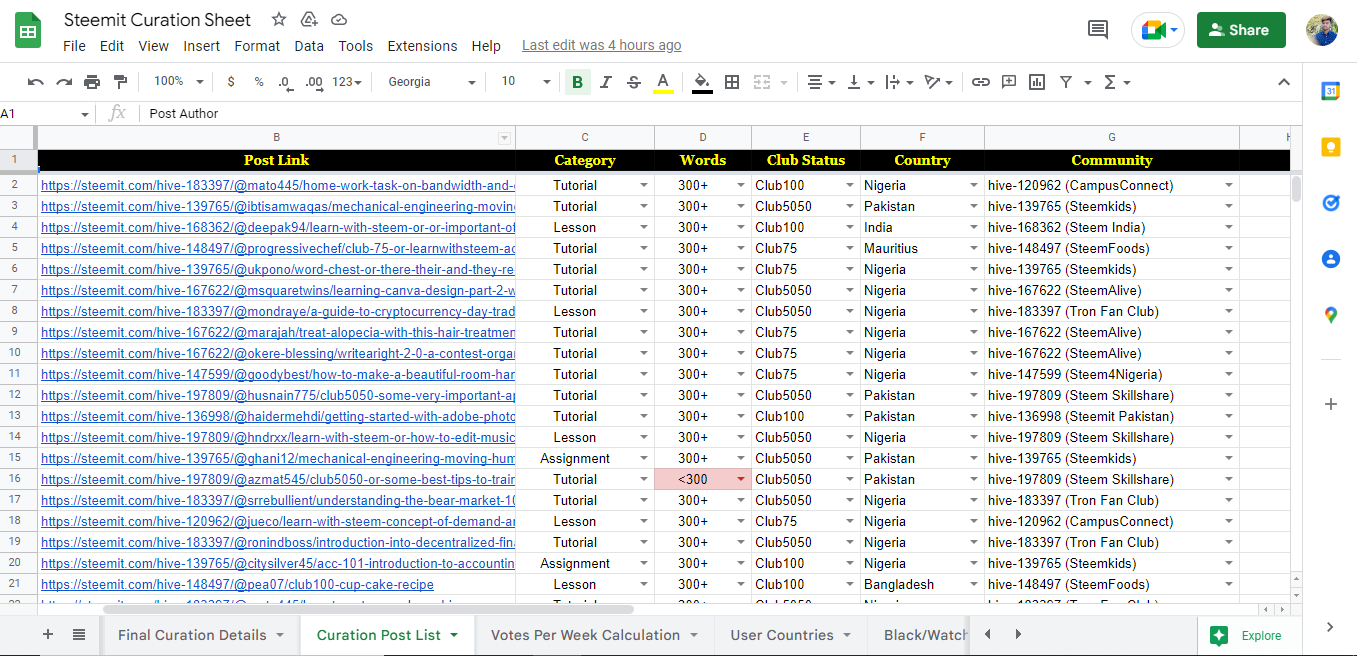Screen dimensions: 1357x656
Task: Open the font size dropdown
Action: pos(526,82)
